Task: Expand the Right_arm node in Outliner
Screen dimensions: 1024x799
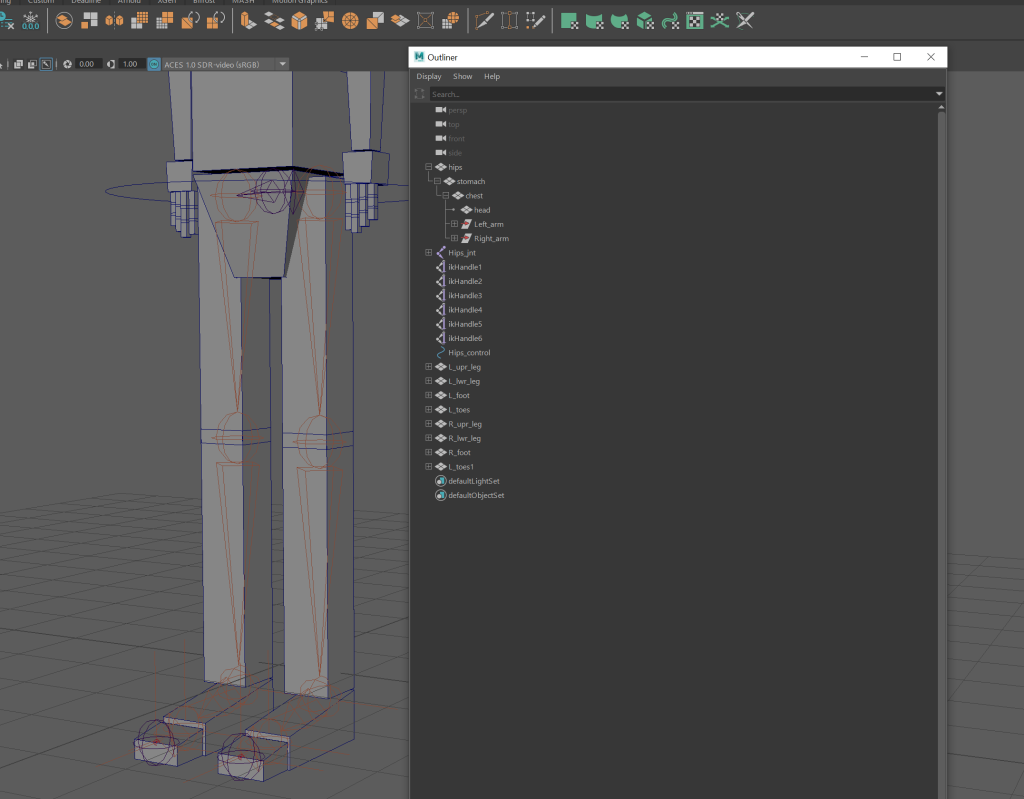Action: pyautogui.click(x=455, y=238)
